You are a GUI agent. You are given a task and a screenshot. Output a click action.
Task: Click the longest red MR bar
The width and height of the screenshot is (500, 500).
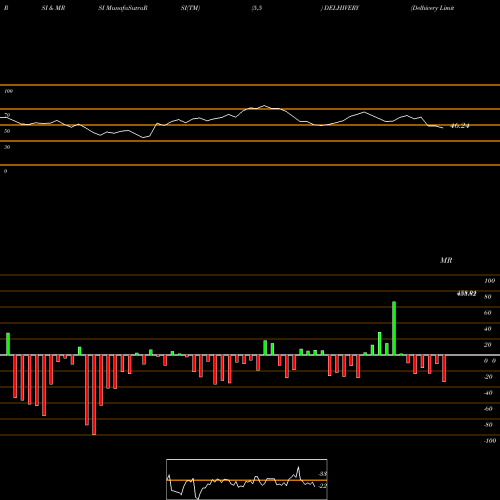coord(94,395)
